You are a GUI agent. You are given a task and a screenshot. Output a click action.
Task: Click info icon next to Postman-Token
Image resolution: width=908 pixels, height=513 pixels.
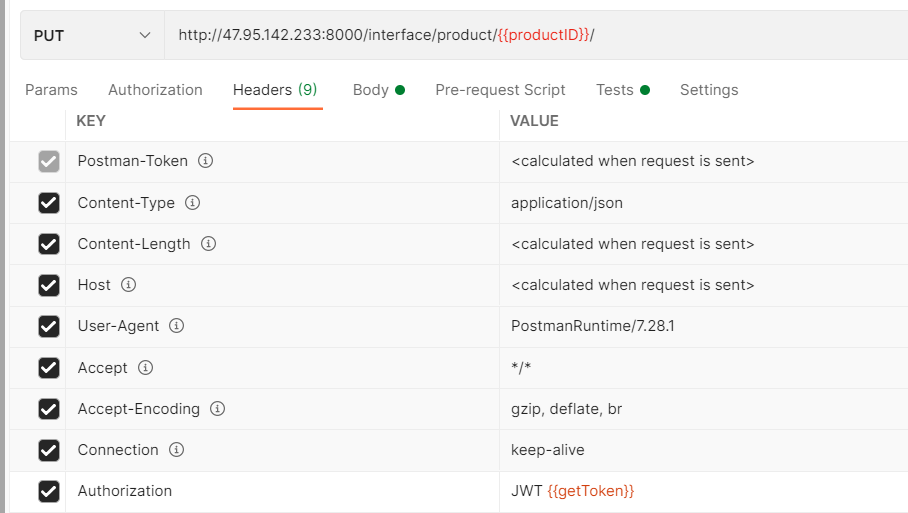tap(206, 161)
